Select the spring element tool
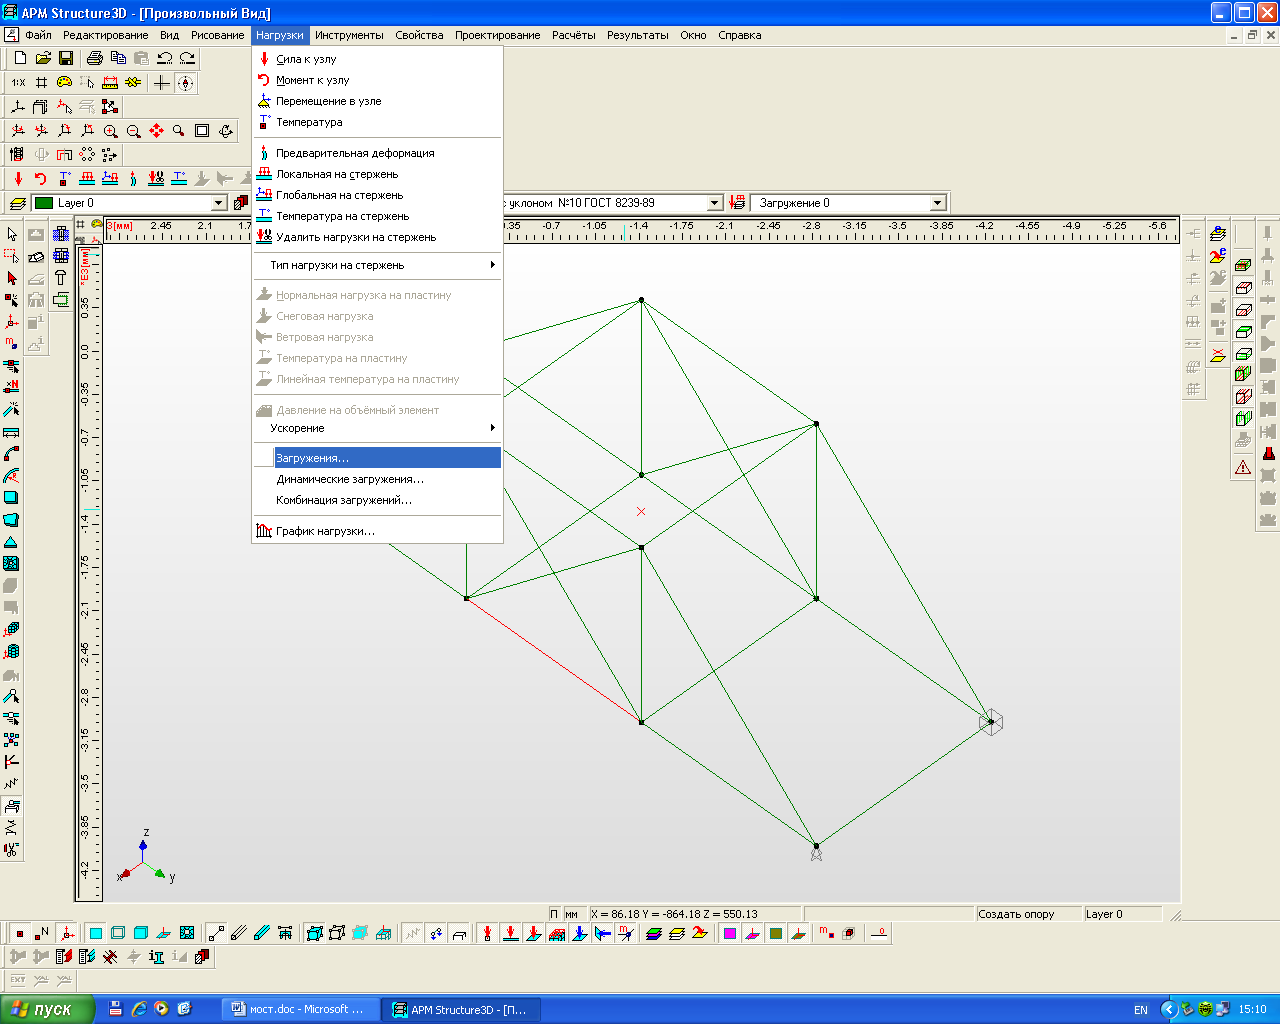 coord(12,784)
